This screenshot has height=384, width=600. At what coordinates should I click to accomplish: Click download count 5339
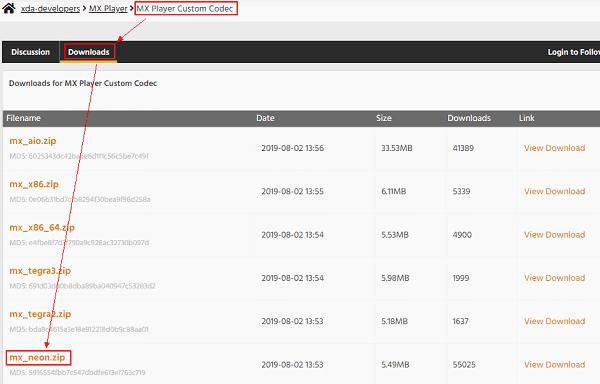point(461,191)
